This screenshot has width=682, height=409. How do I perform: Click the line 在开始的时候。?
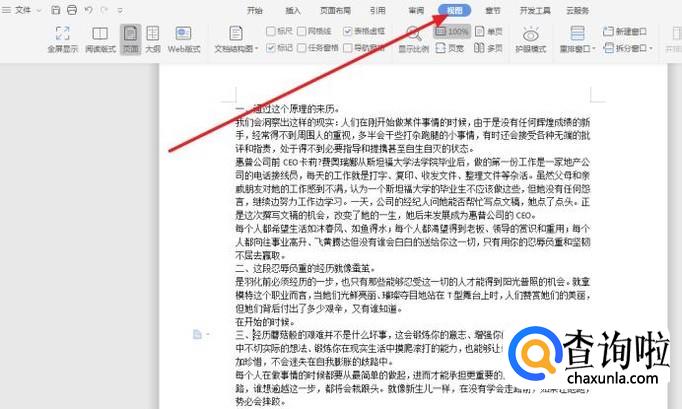click(x=265, y=322)
